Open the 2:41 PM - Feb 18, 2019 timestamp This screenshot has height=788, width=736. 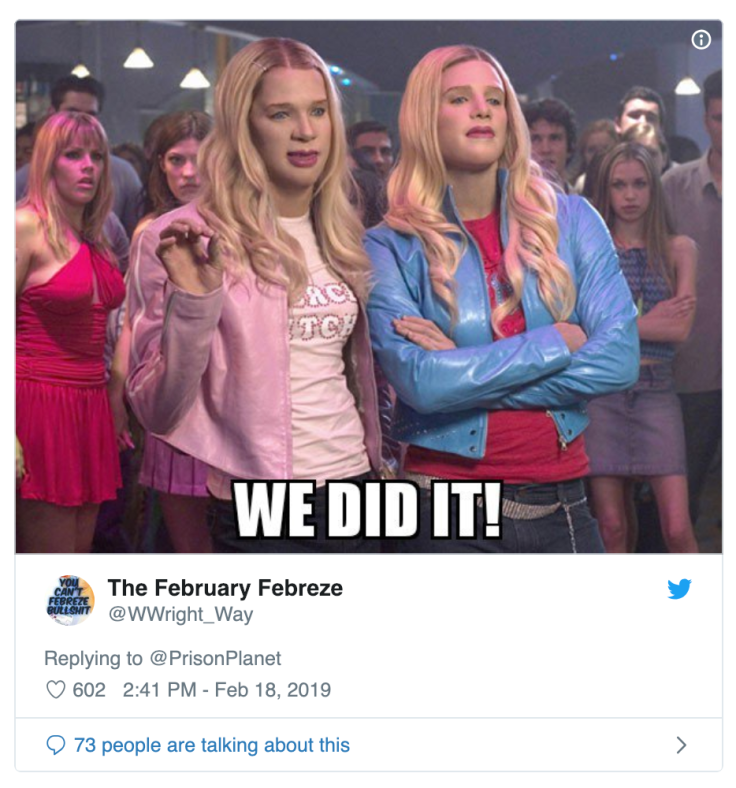pos(227,690)
